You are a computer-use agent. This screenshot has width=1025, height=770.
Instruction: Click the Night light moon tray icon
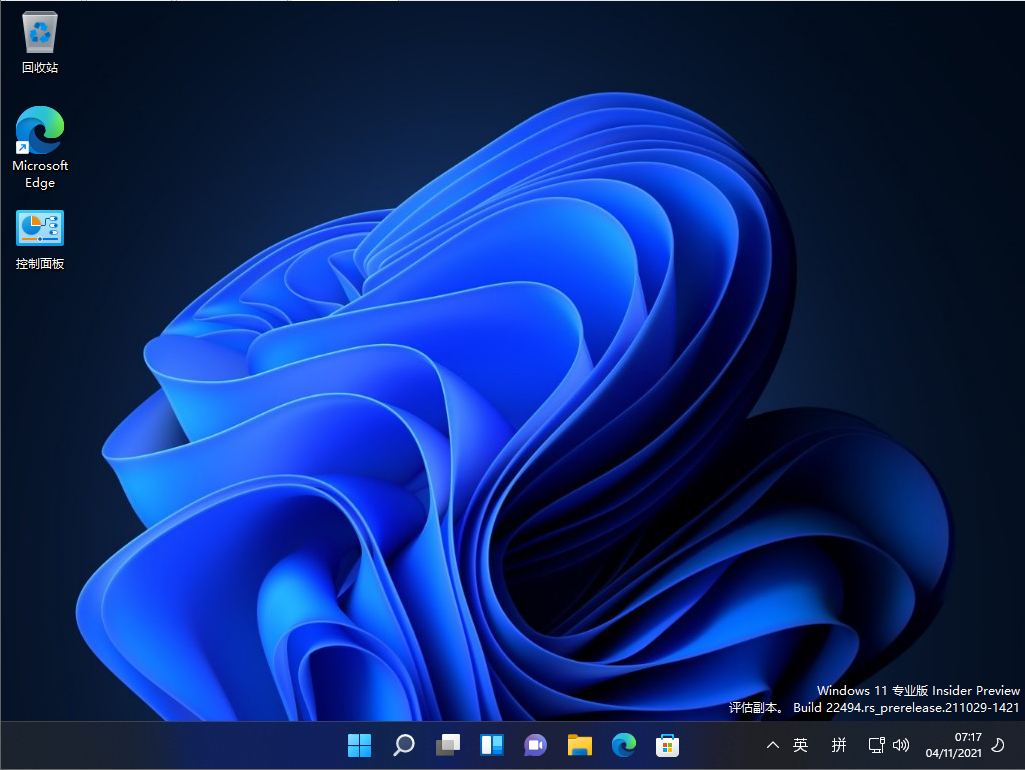(997, 745)
